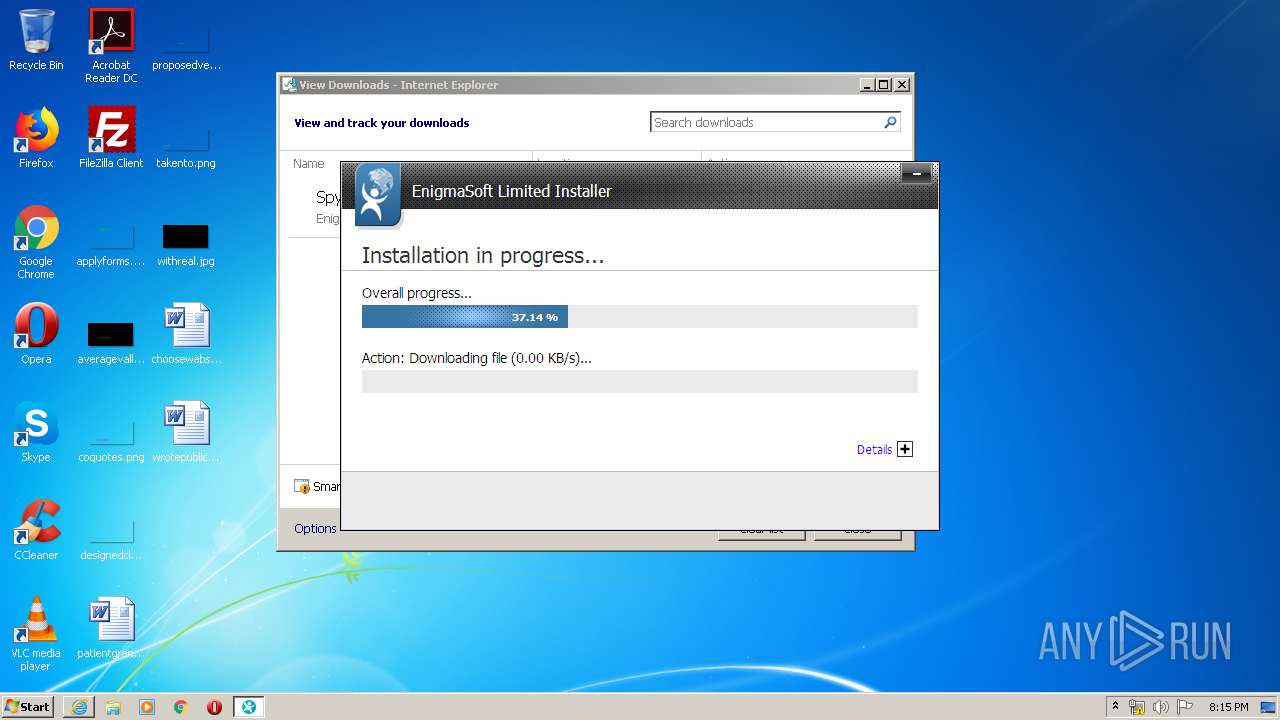Image resolution: width=1280 pixels, height=720 pixels.
Task: Launch Skype from the desktop
Action: [x=36, y=432]
